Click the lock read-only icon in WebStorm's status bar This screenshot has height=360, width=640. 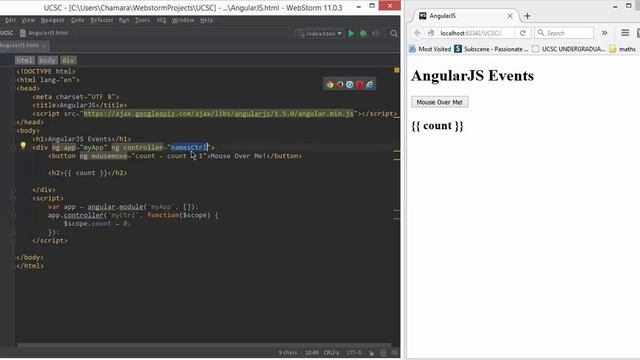371,353
